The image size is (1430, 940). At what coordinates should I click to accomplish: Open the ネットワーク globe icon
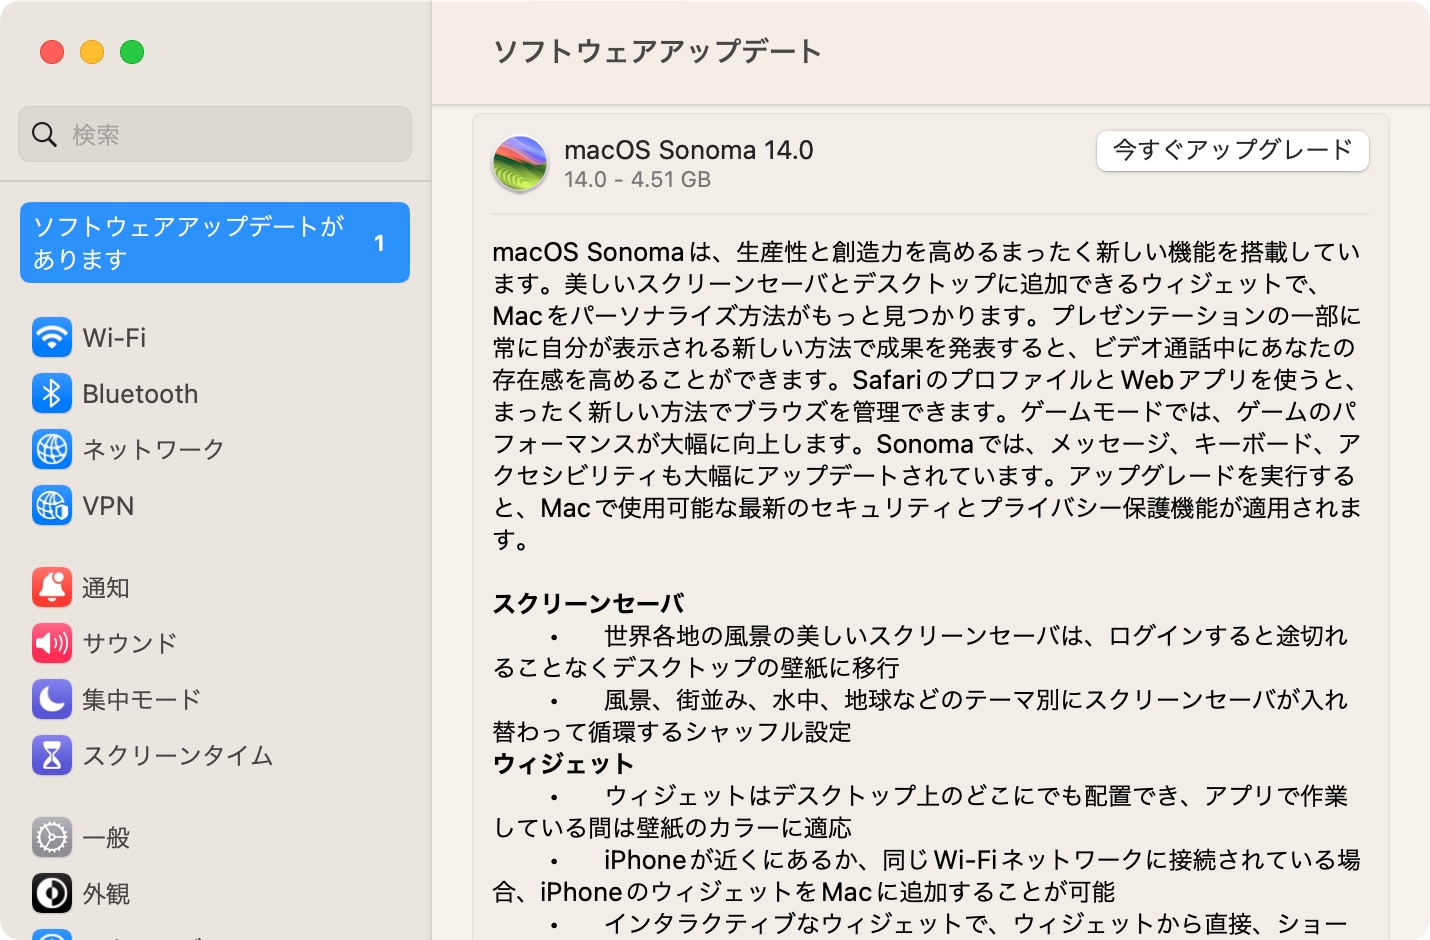pyautogui.click(x=52, y=450)
